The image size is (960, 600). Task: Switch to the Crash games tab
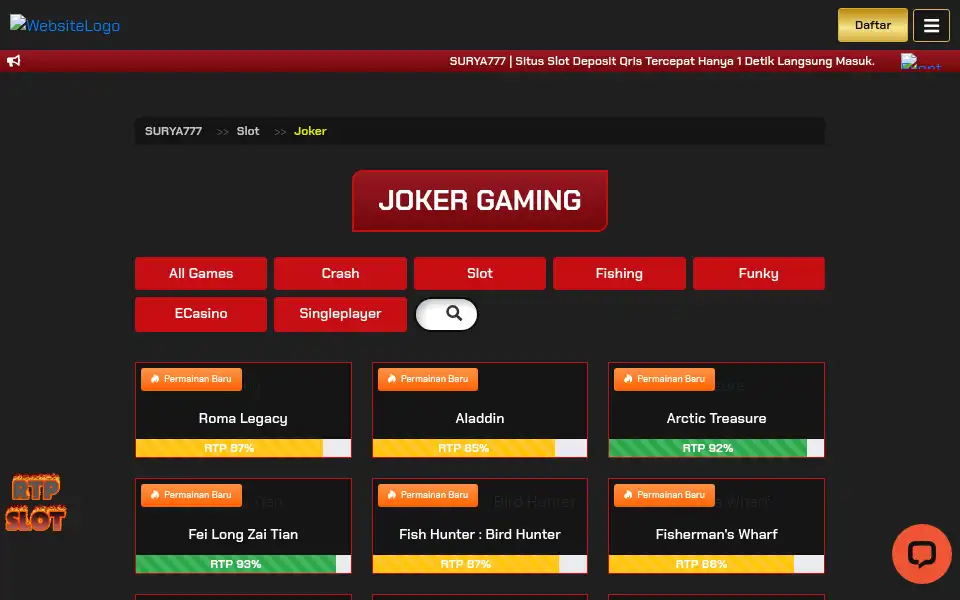coord(340,273)
